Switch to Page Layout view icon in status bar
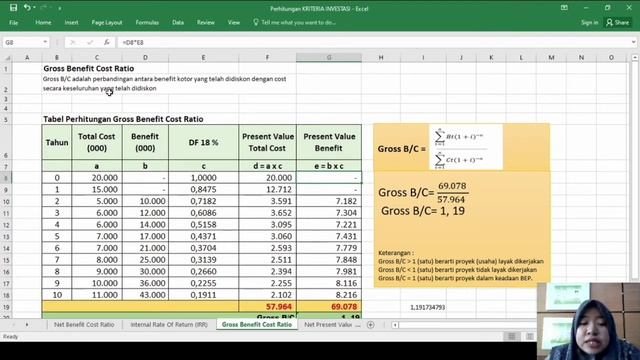Viewport: 640px width, 360px height. pyautogui.click(x=530, y=336)
